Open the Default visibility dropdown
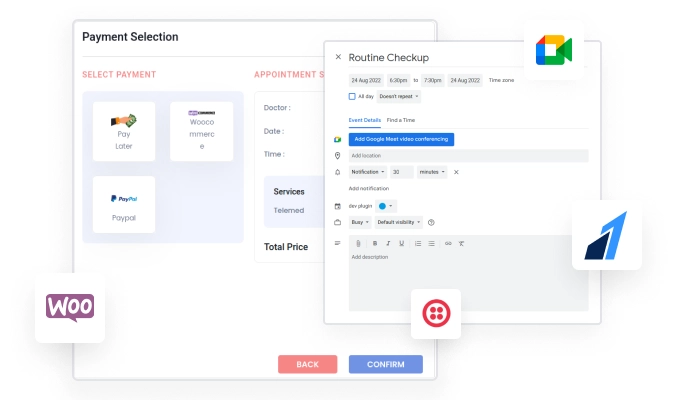 click(x=399, y=222)
